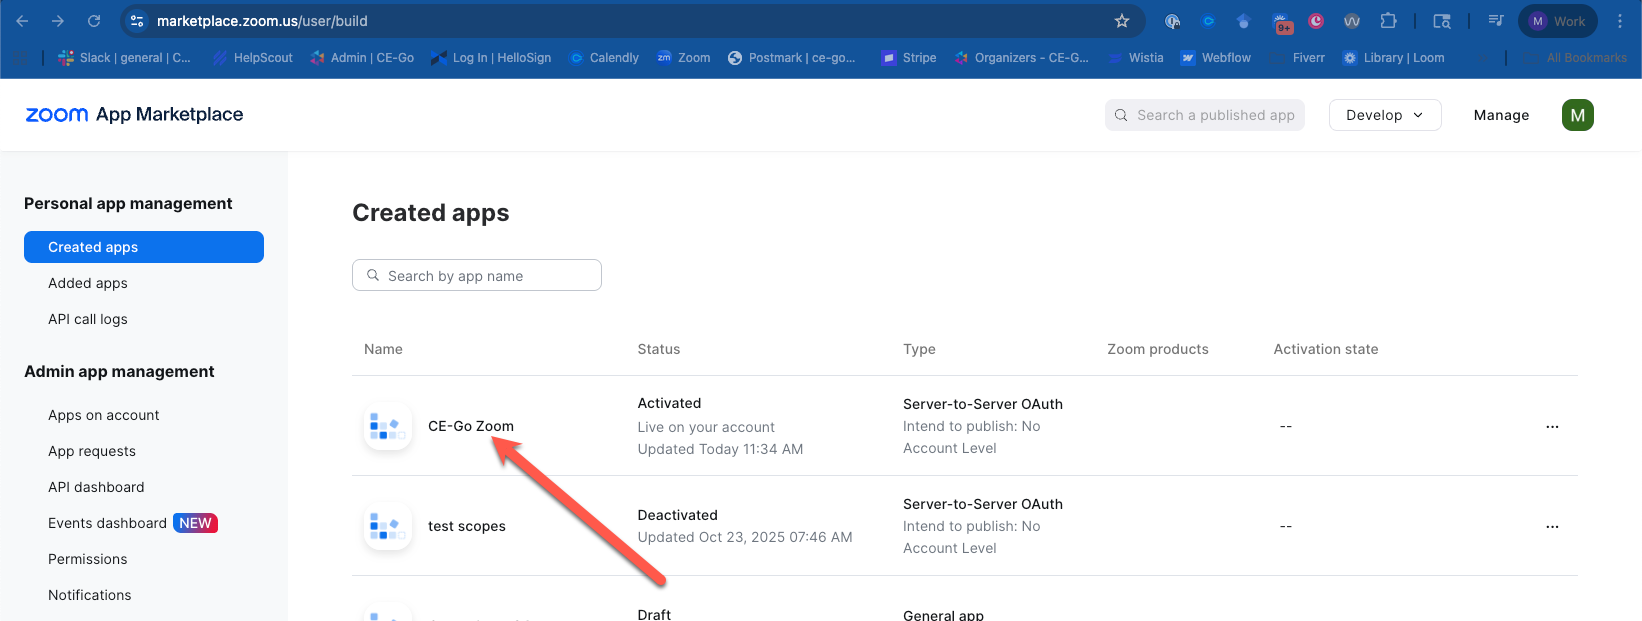Open Chrome three-dot menu
The width and height of the screenshot is (1642, 621).
[1620, 21]
